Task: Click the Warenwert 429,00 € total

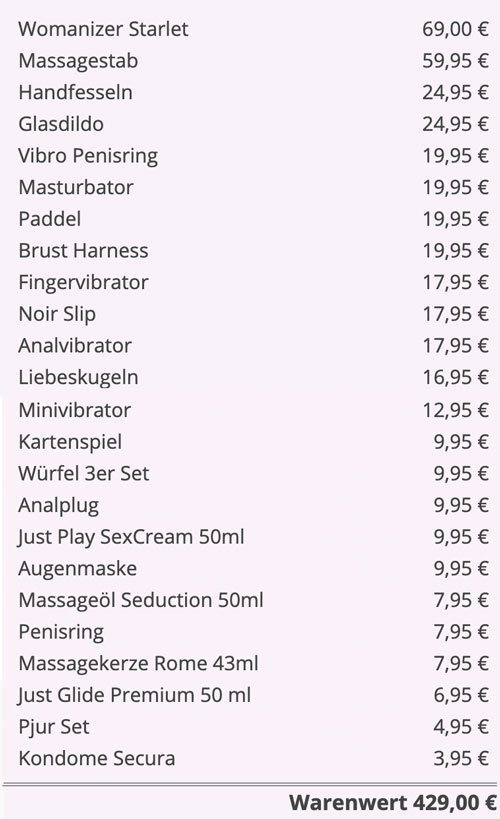Action: 392,803
